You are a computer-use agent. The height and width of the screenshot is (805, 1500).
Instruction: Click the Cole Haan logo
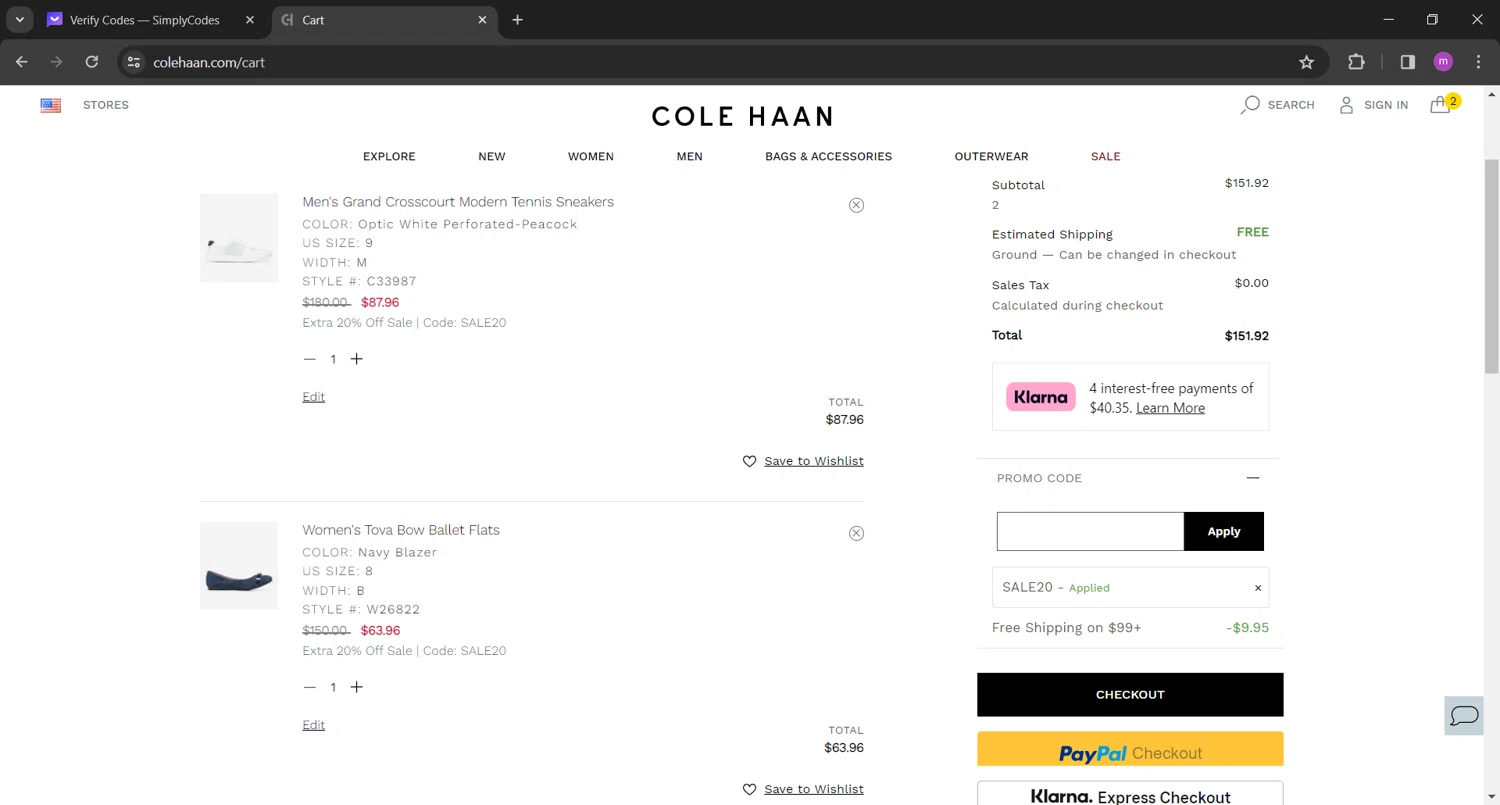click(743, 117)
